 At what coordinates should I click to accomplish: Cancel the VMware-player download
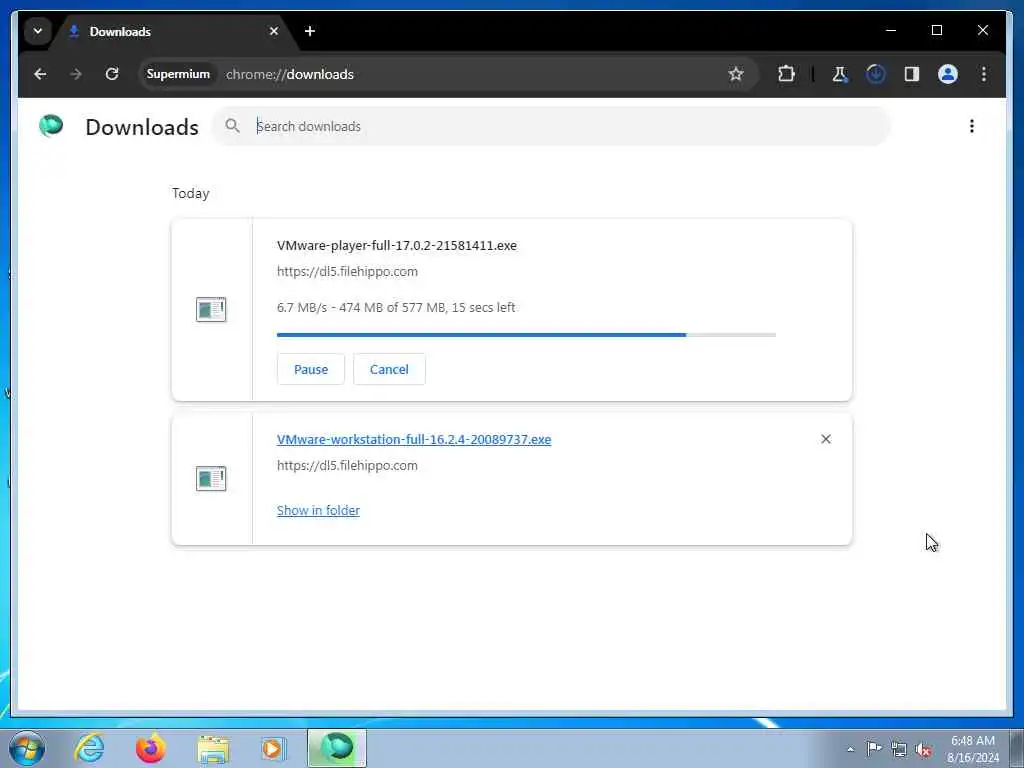pyautogui.click(x=389, y=369)
